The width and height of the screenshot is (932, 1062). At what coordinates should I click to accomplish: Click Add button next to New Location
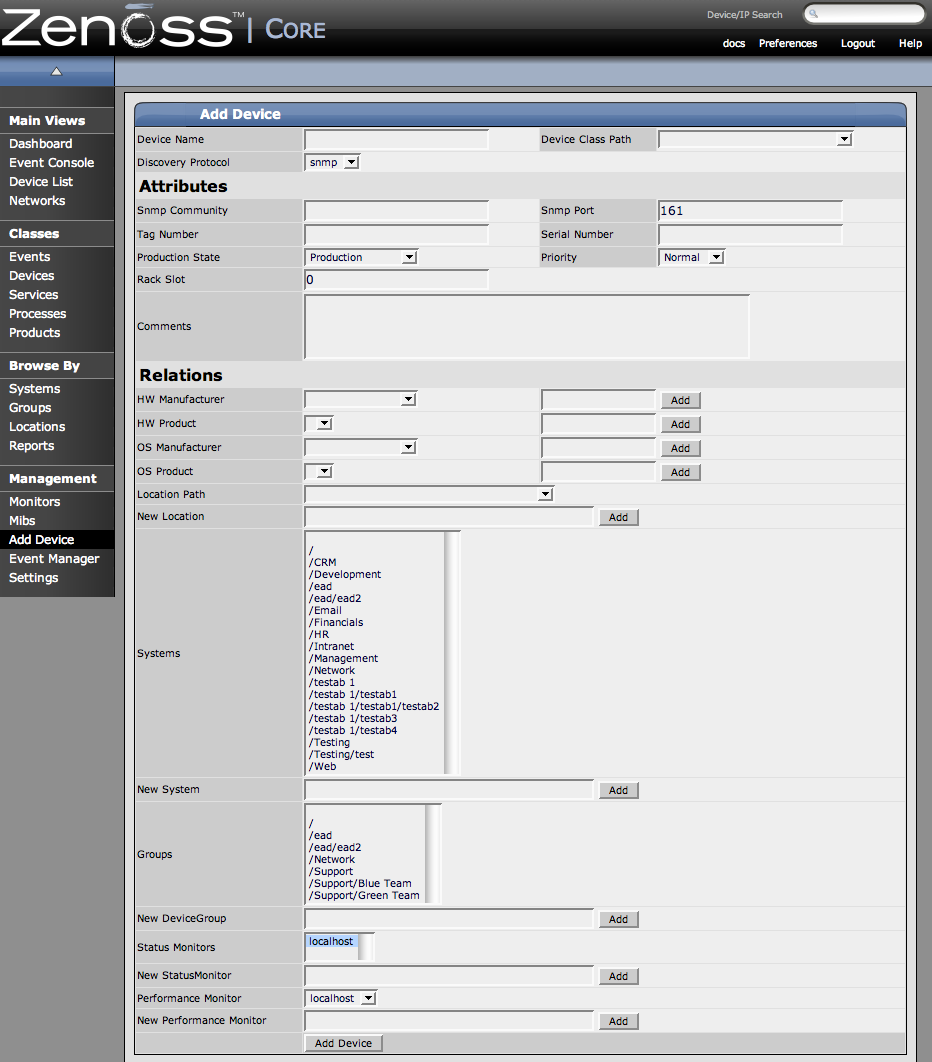[618, 517]
